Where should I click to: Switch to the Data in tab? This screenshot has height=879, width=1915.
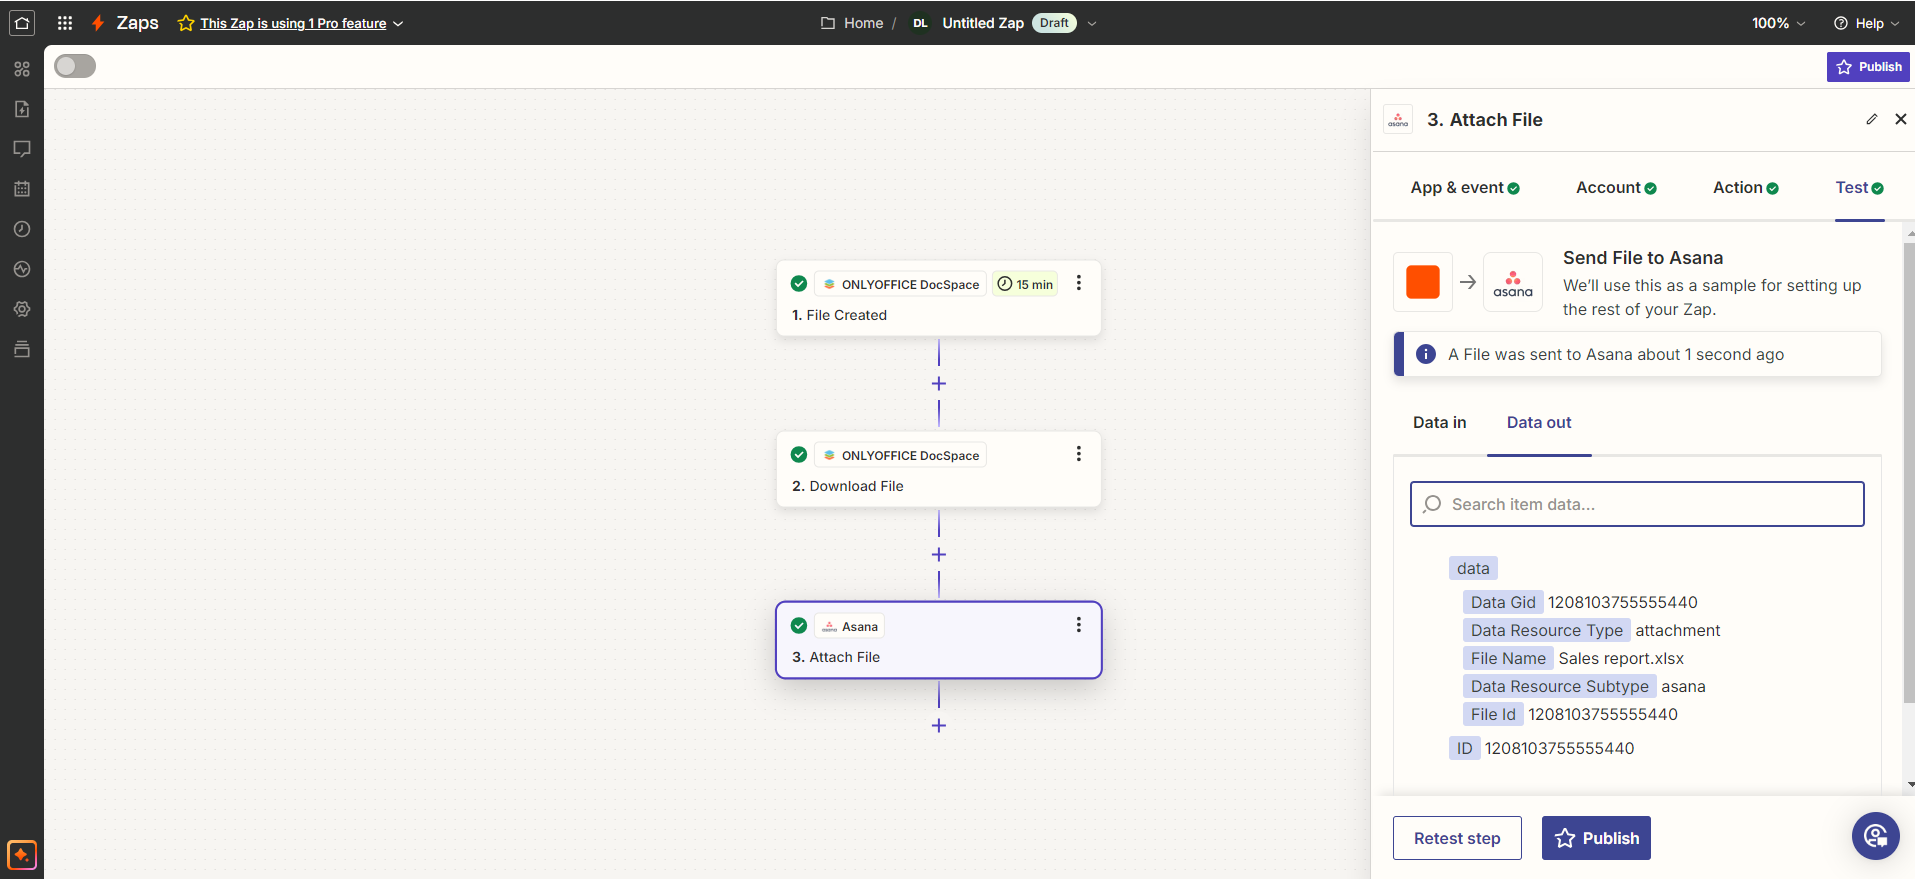tap(1439, 422)
